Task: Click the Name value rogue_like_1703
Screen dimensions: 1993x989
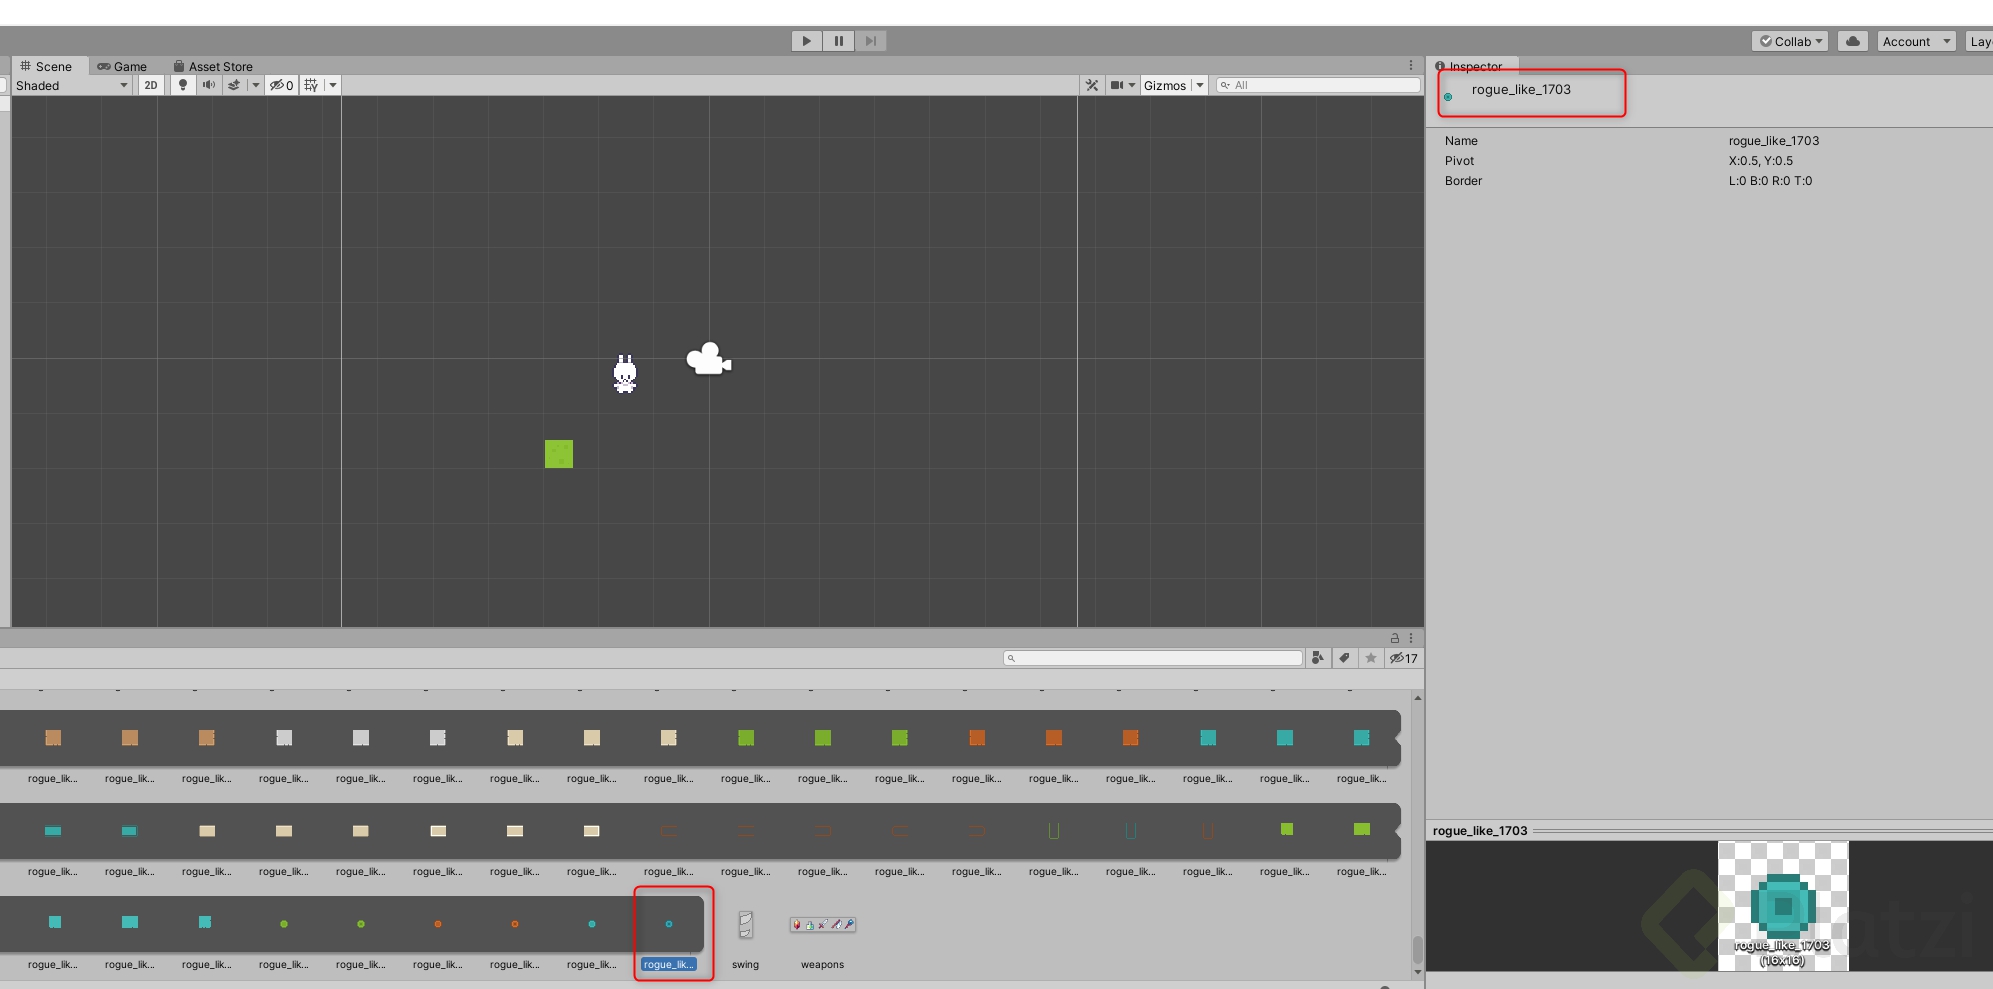Action: [x=1774, y=141]
